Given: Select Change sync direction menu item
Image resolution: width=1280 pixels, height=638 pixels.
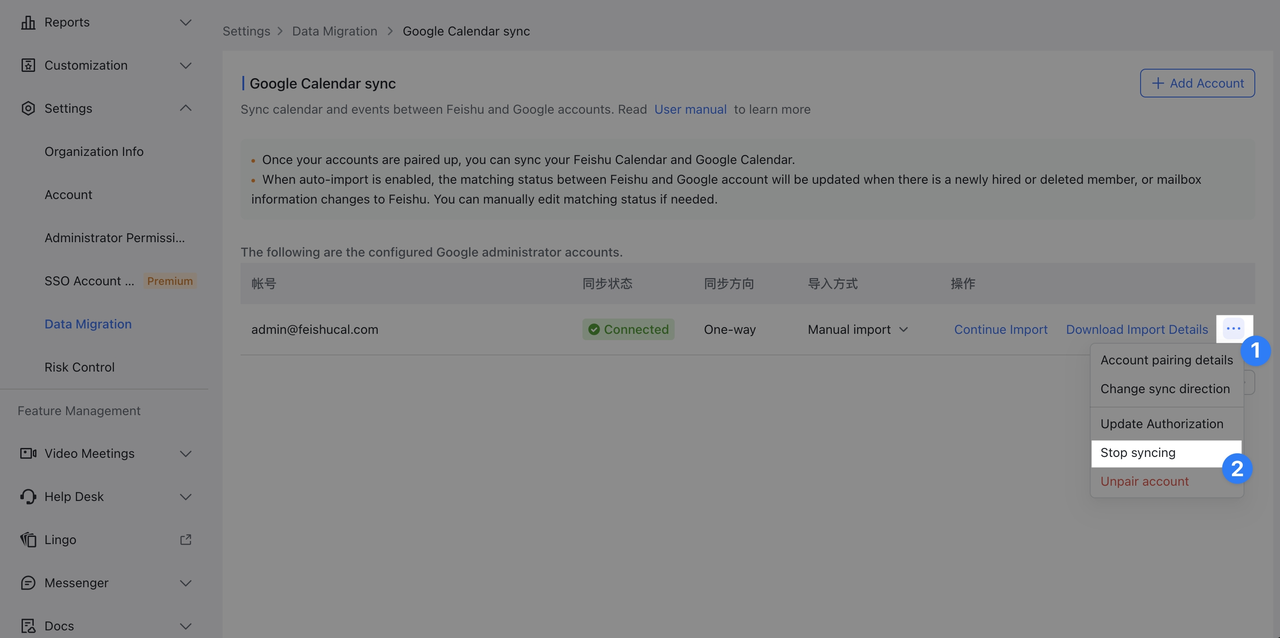Looking at the screenshot, I should pos(1165,389).
